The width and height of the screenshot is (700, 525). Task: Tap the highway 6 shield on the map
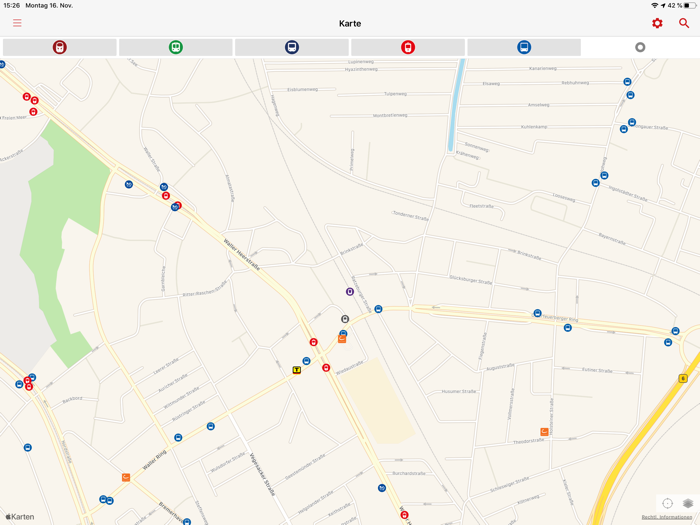(683, 379)
